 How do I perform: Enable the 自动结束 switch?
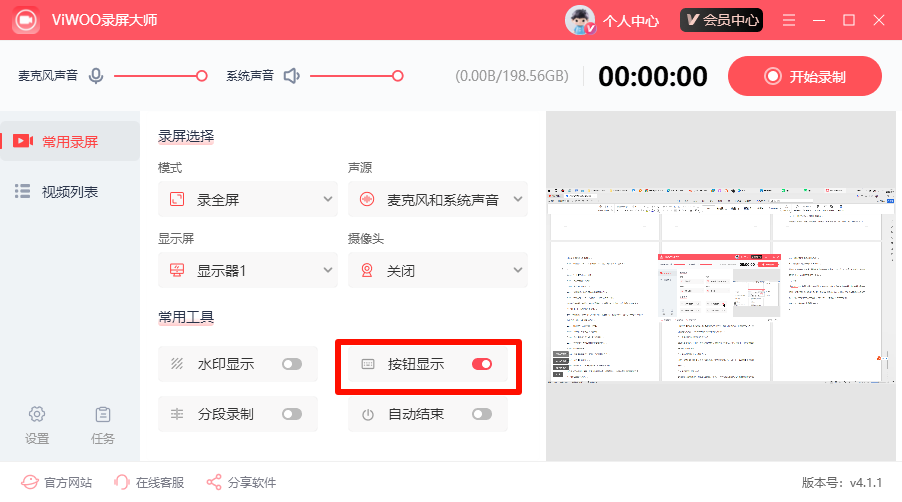482,414
